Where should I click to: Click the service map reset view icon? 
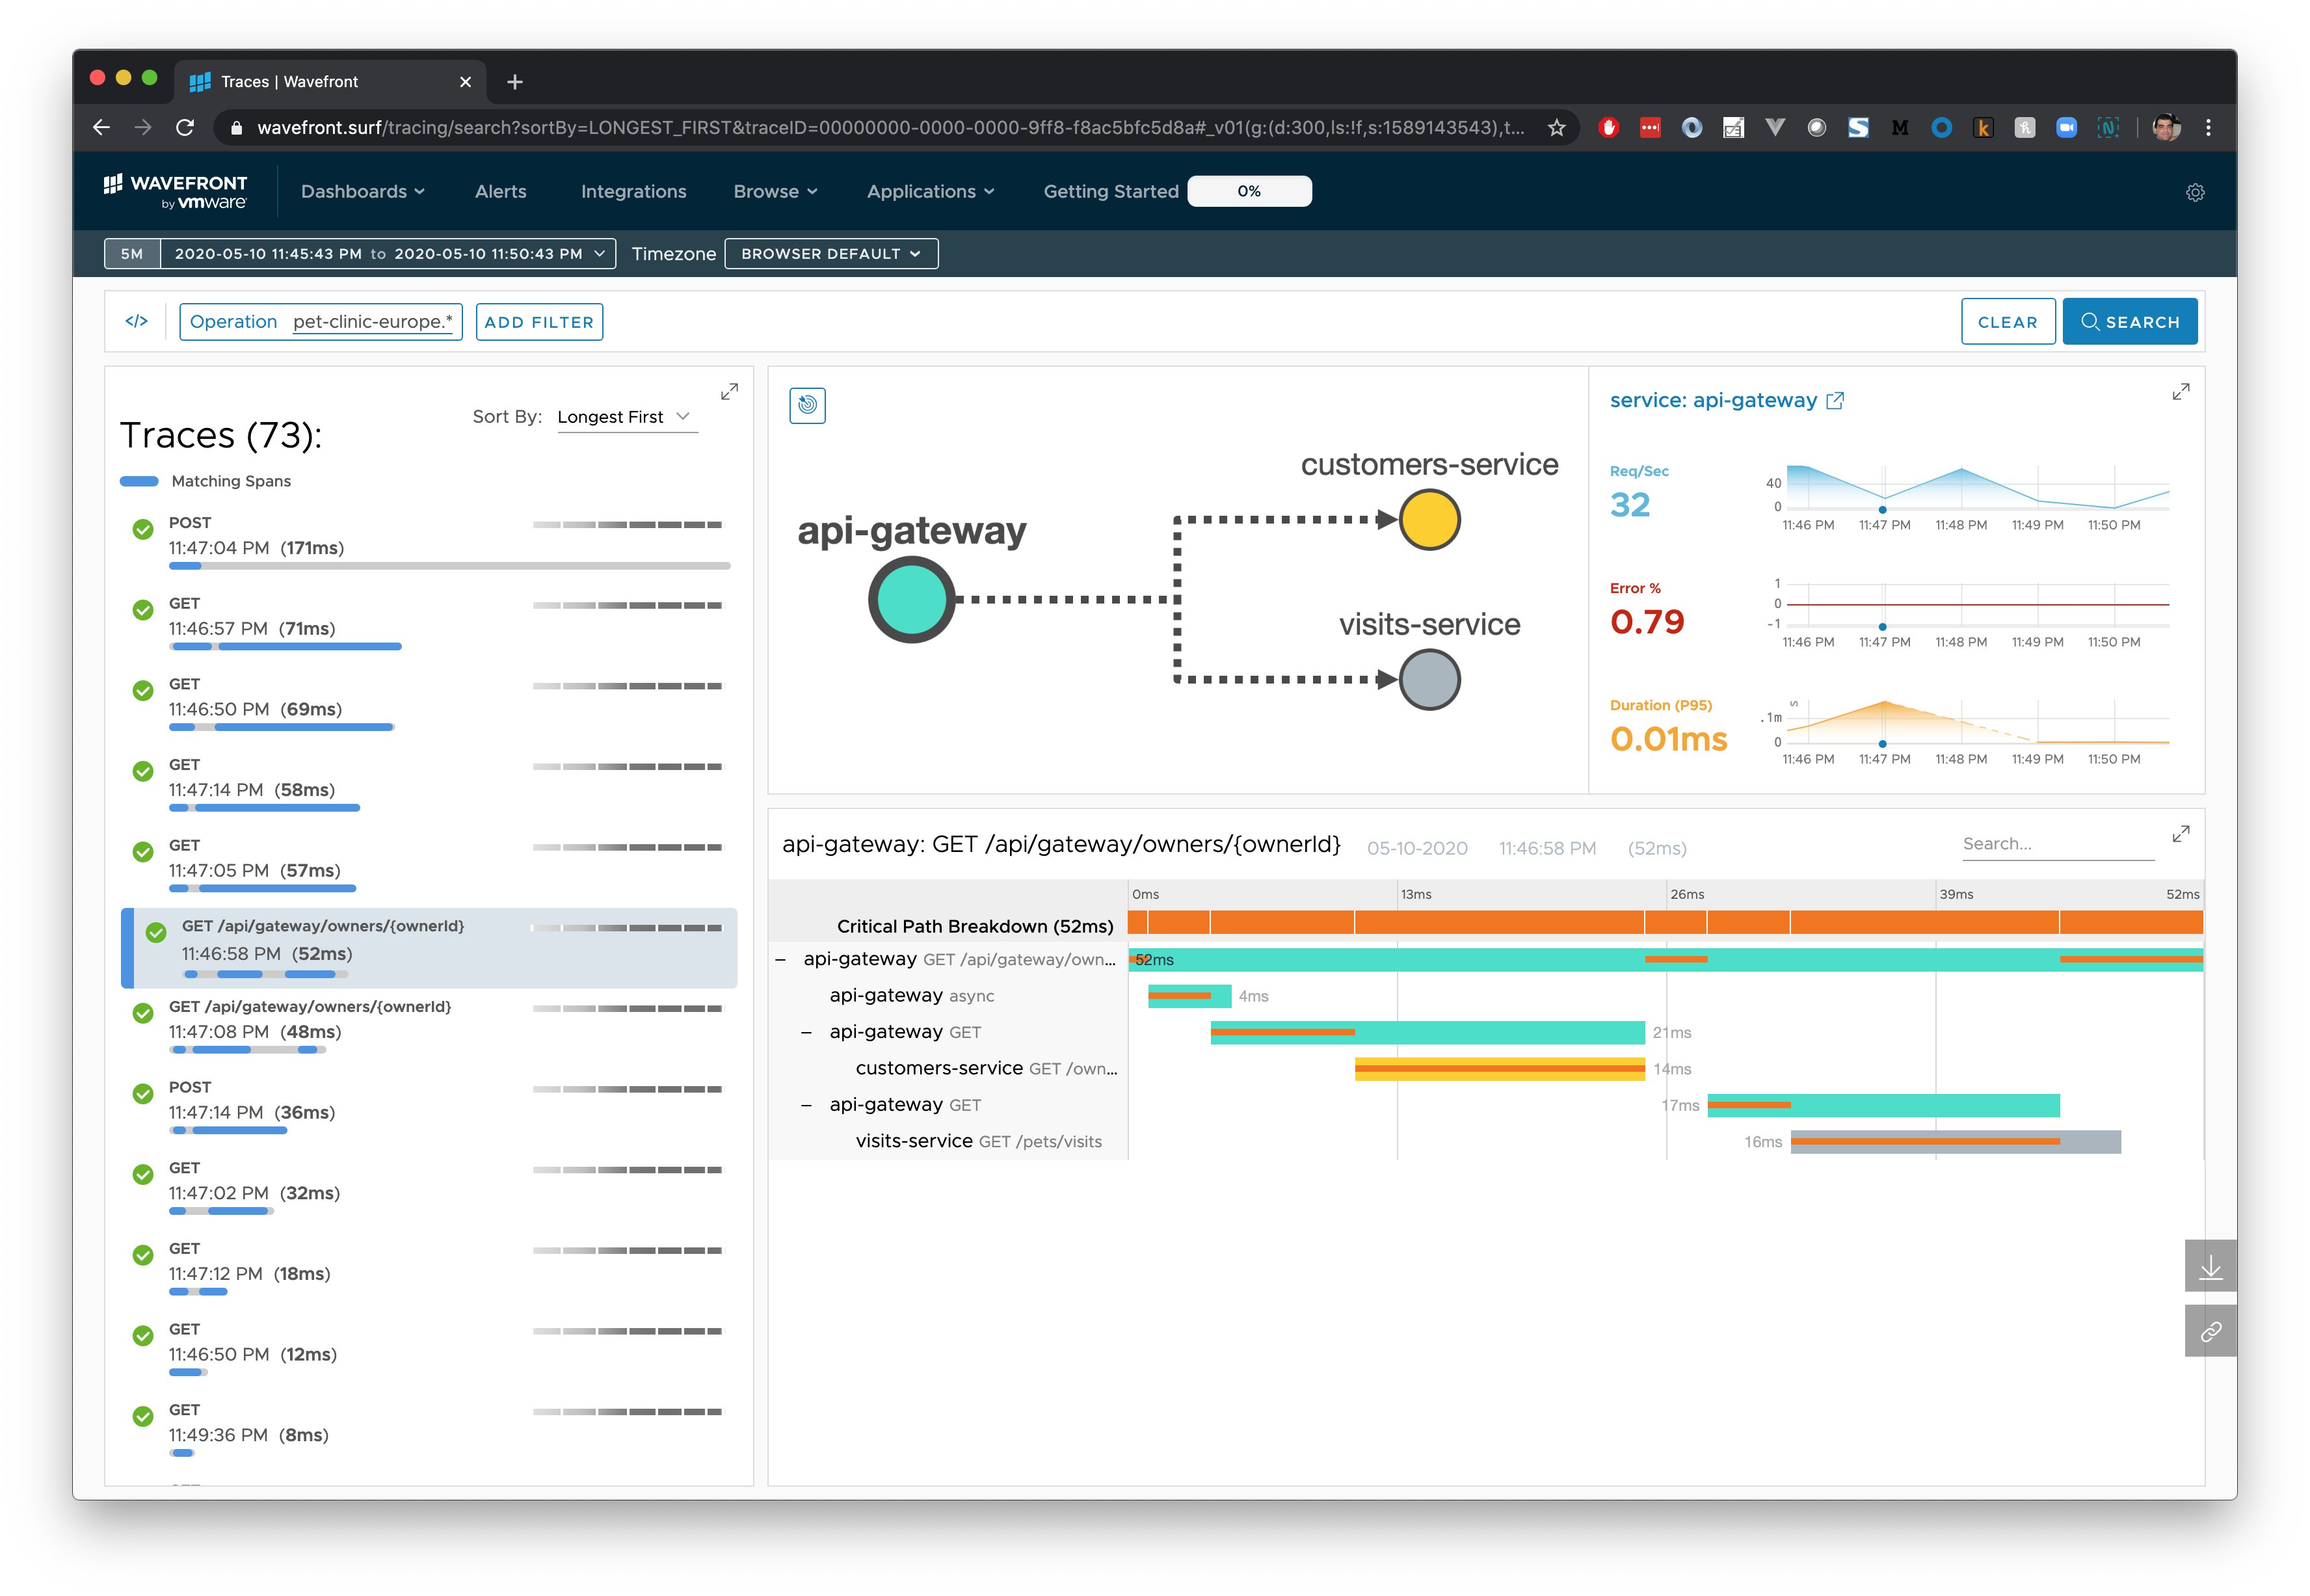point(807,405)
